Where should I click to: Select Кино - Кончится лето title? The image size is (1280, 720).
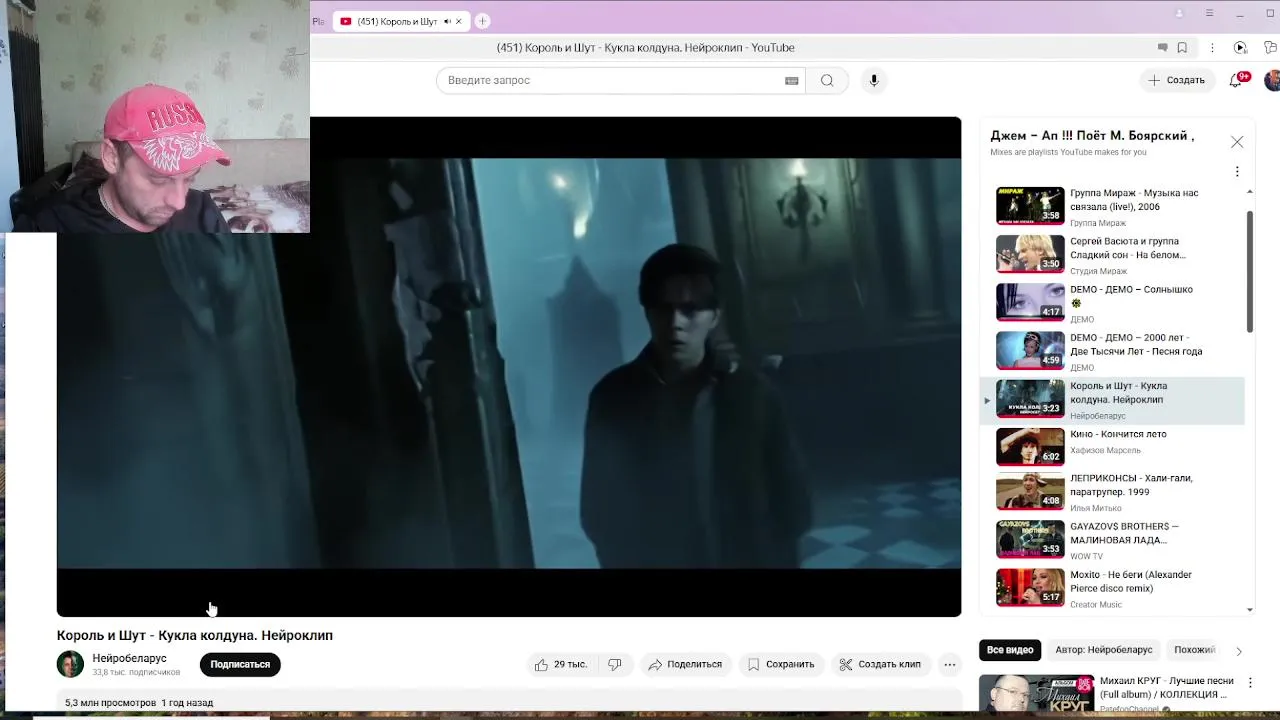click(x=1118, y=434)
